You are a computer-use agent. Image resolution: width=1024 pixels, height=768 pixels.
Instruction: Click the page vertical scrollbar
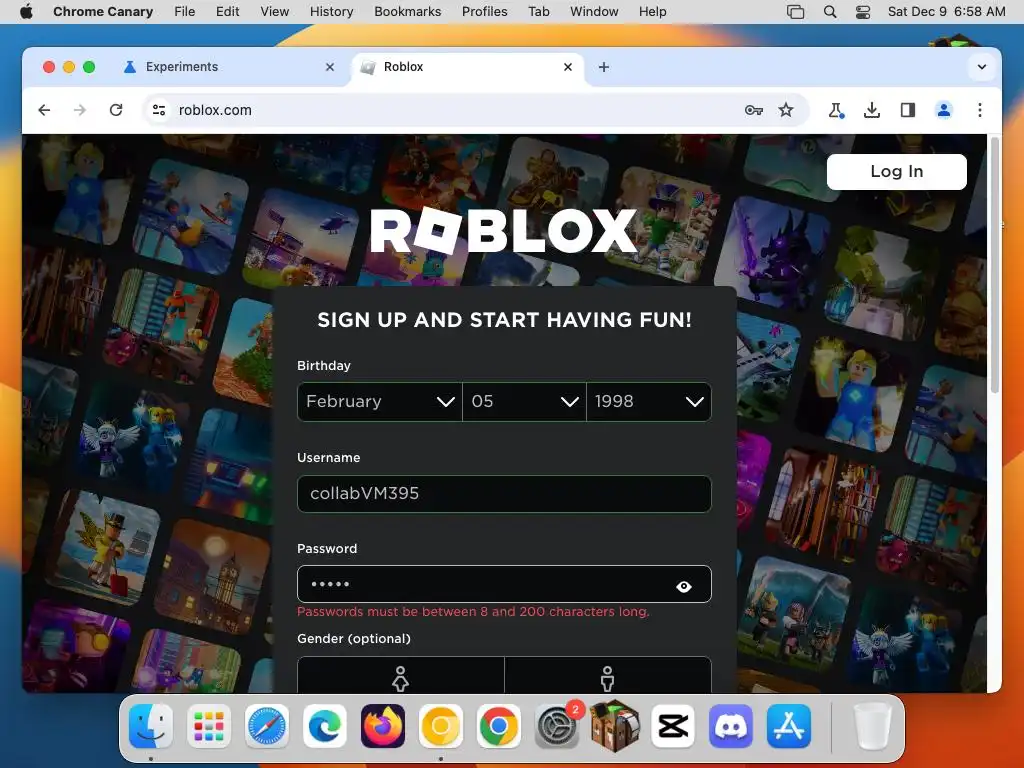coord(995,265)
